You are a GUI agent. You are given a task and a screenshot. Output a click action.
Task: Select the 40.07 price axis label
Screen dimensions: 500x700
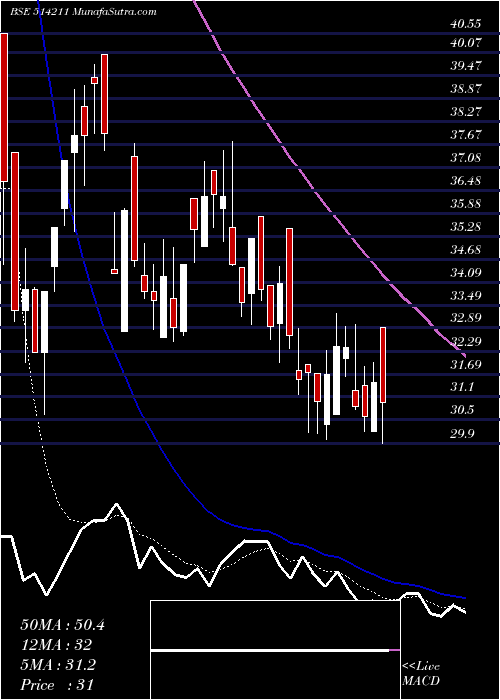(x=466, y=43)
